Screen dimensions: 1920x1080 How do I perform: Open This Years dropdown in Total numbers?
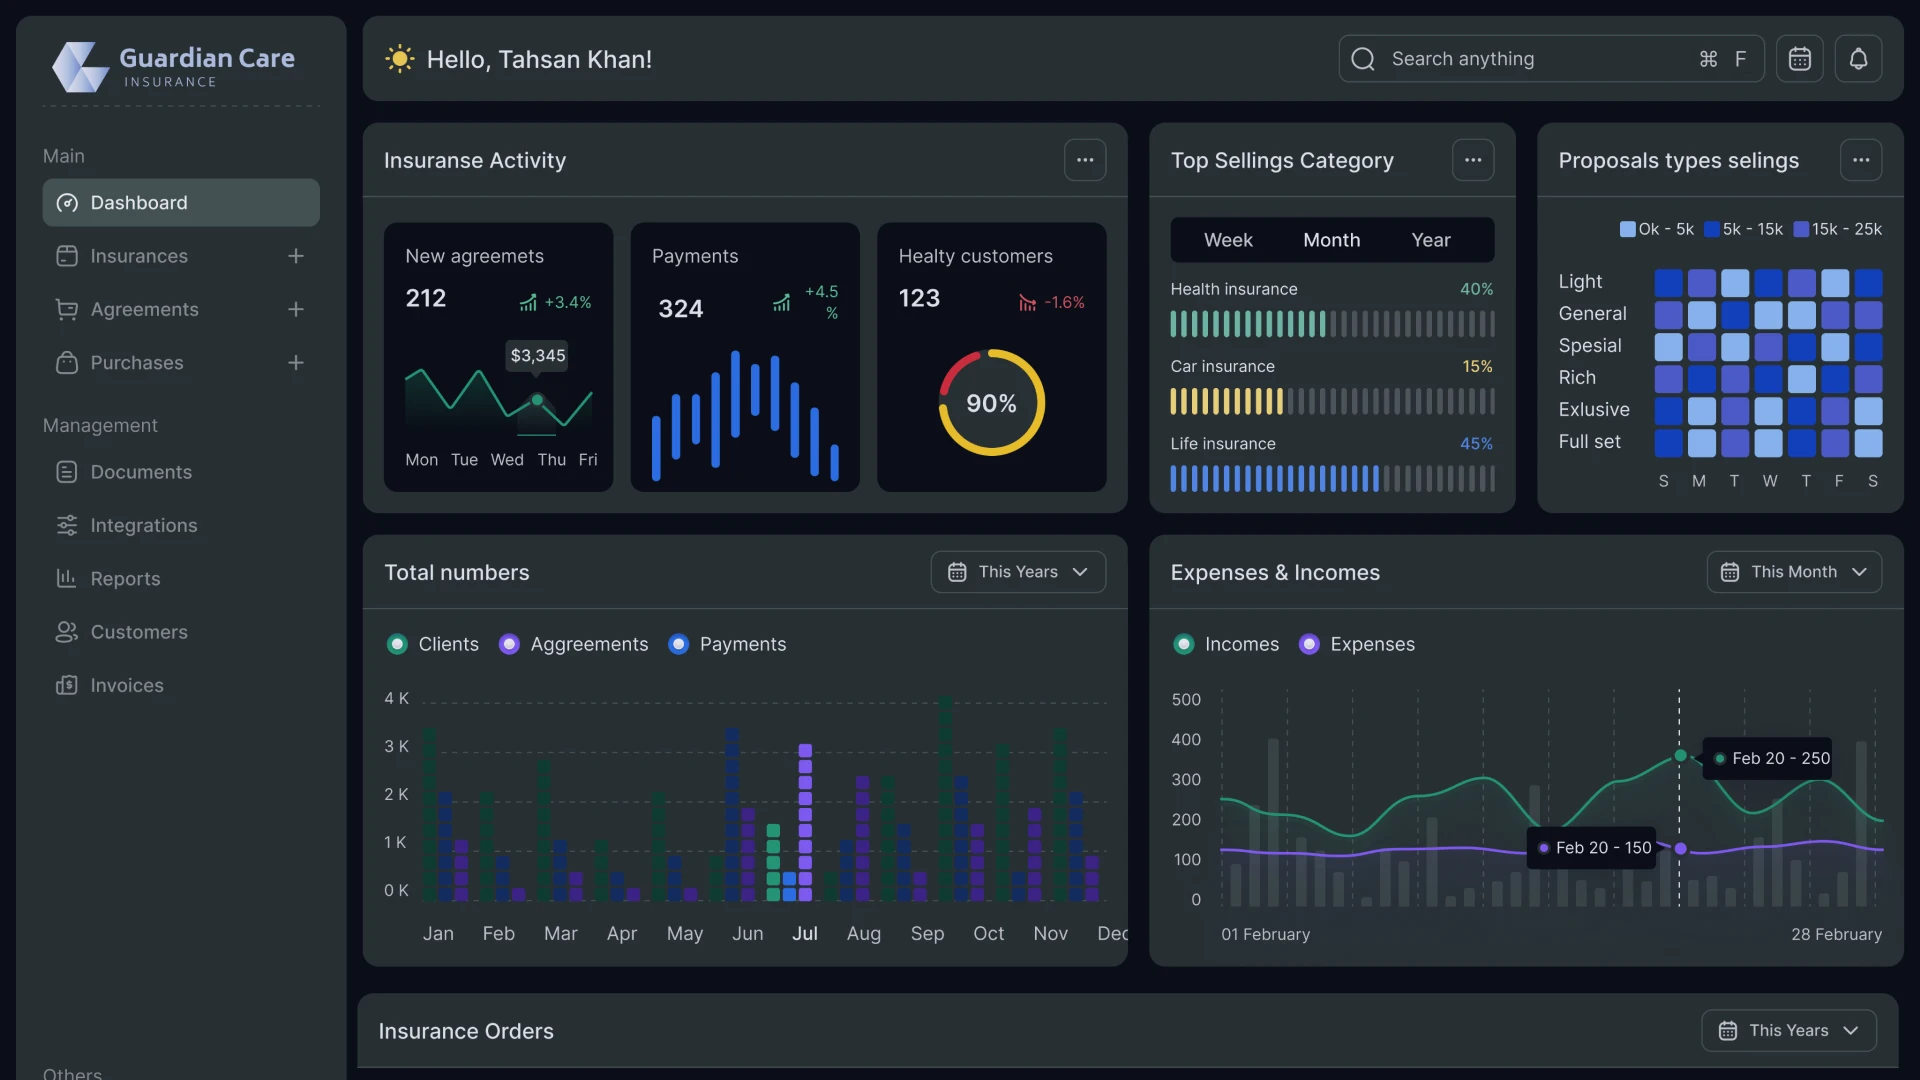(x=1017, y=572)
